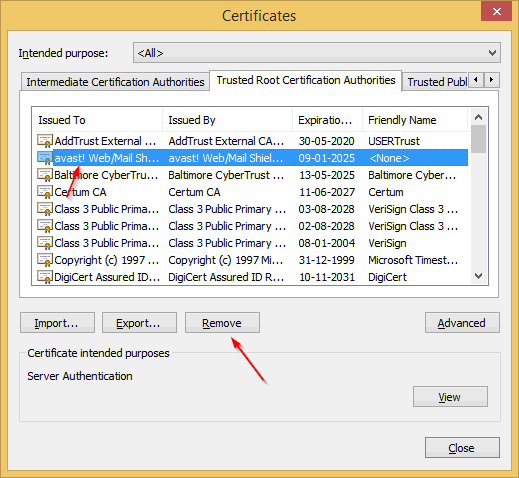Click certificate icon of row expiring 08-01-2004
Viewport: 519px width, 478px height.
(45, 243)
